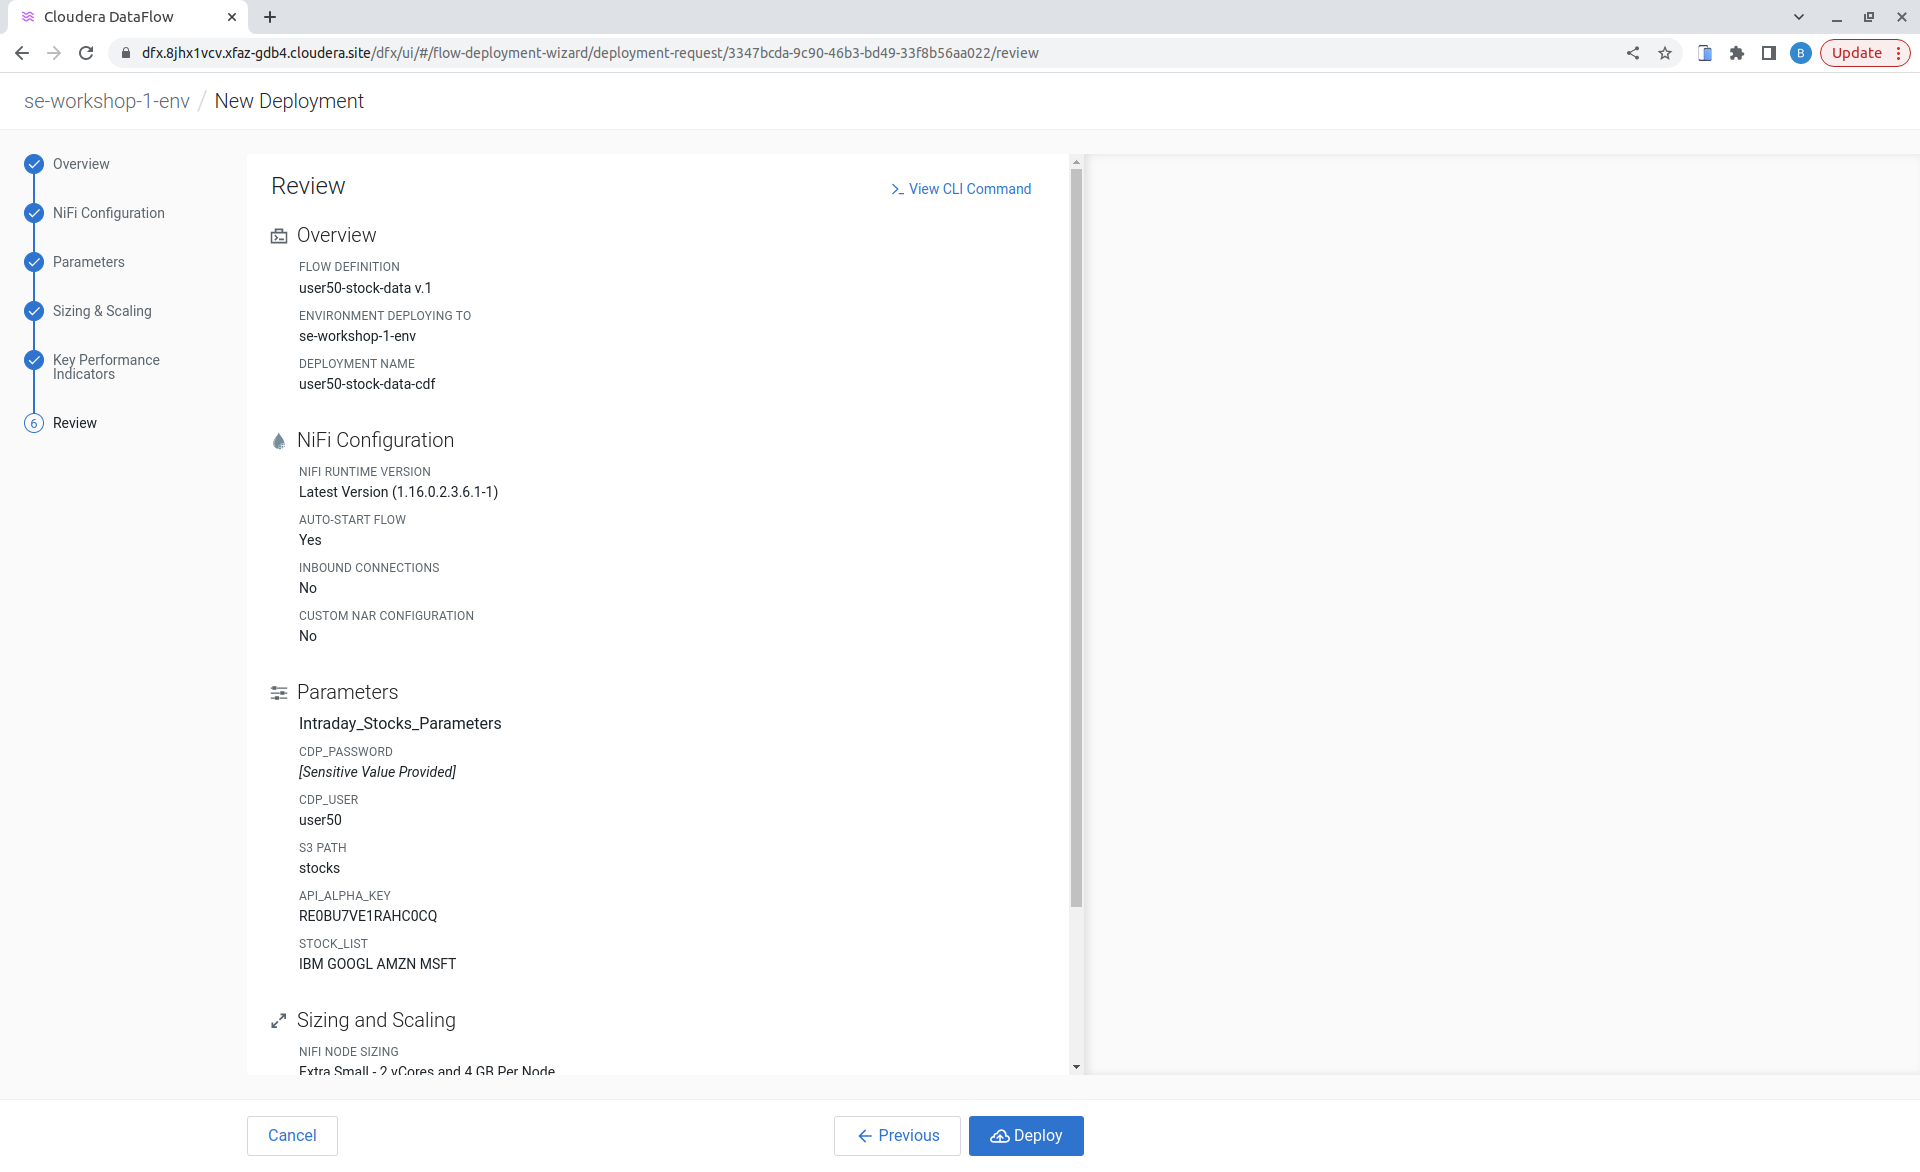The width and height of the screenshot is (1920, 1172).
Task: Reload the page with the refresh icon
Action: click(x=86, y=53)
